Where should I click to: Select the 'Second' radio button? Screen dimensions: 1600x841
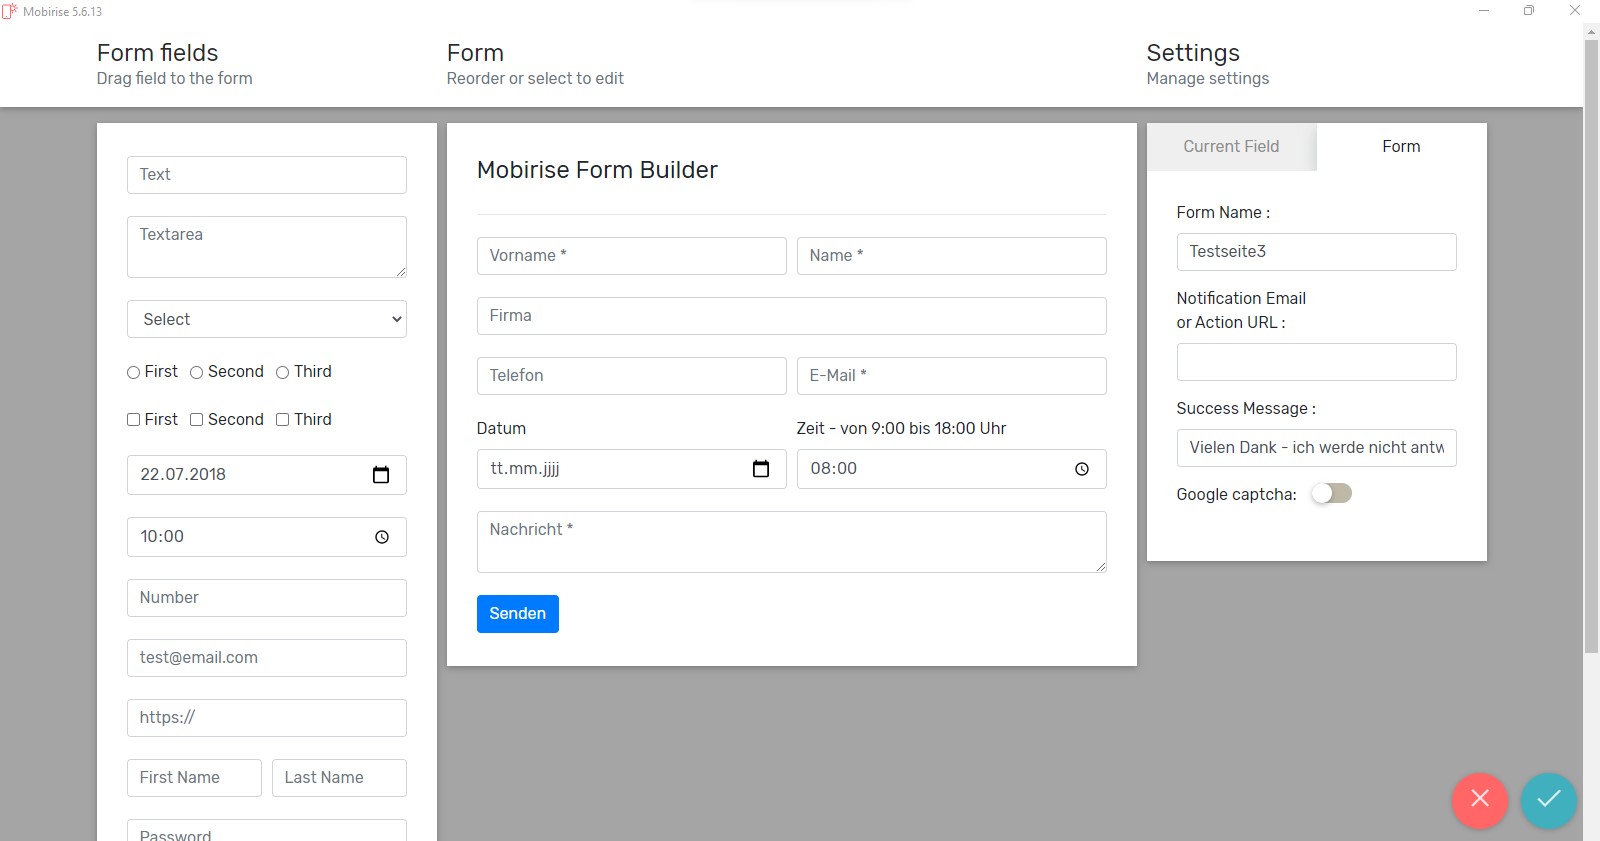197,373
